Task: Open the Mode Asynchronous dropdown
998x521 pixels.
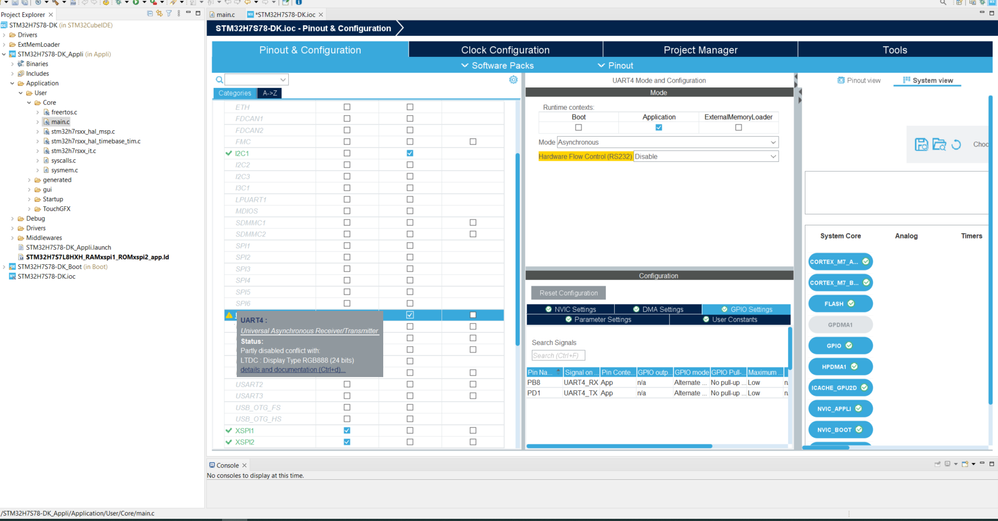Action: point(668,142)
